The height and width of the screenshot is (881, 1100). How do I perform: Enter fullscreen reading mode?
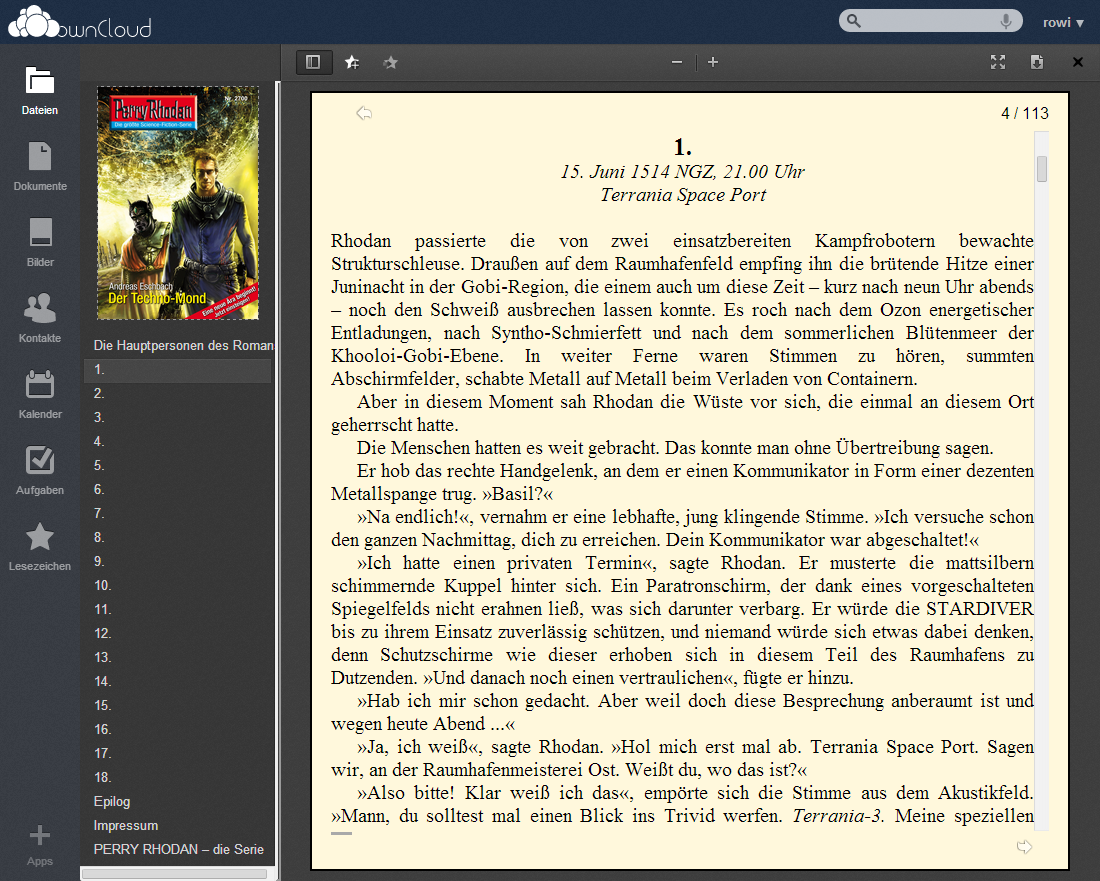click(997, 62)
